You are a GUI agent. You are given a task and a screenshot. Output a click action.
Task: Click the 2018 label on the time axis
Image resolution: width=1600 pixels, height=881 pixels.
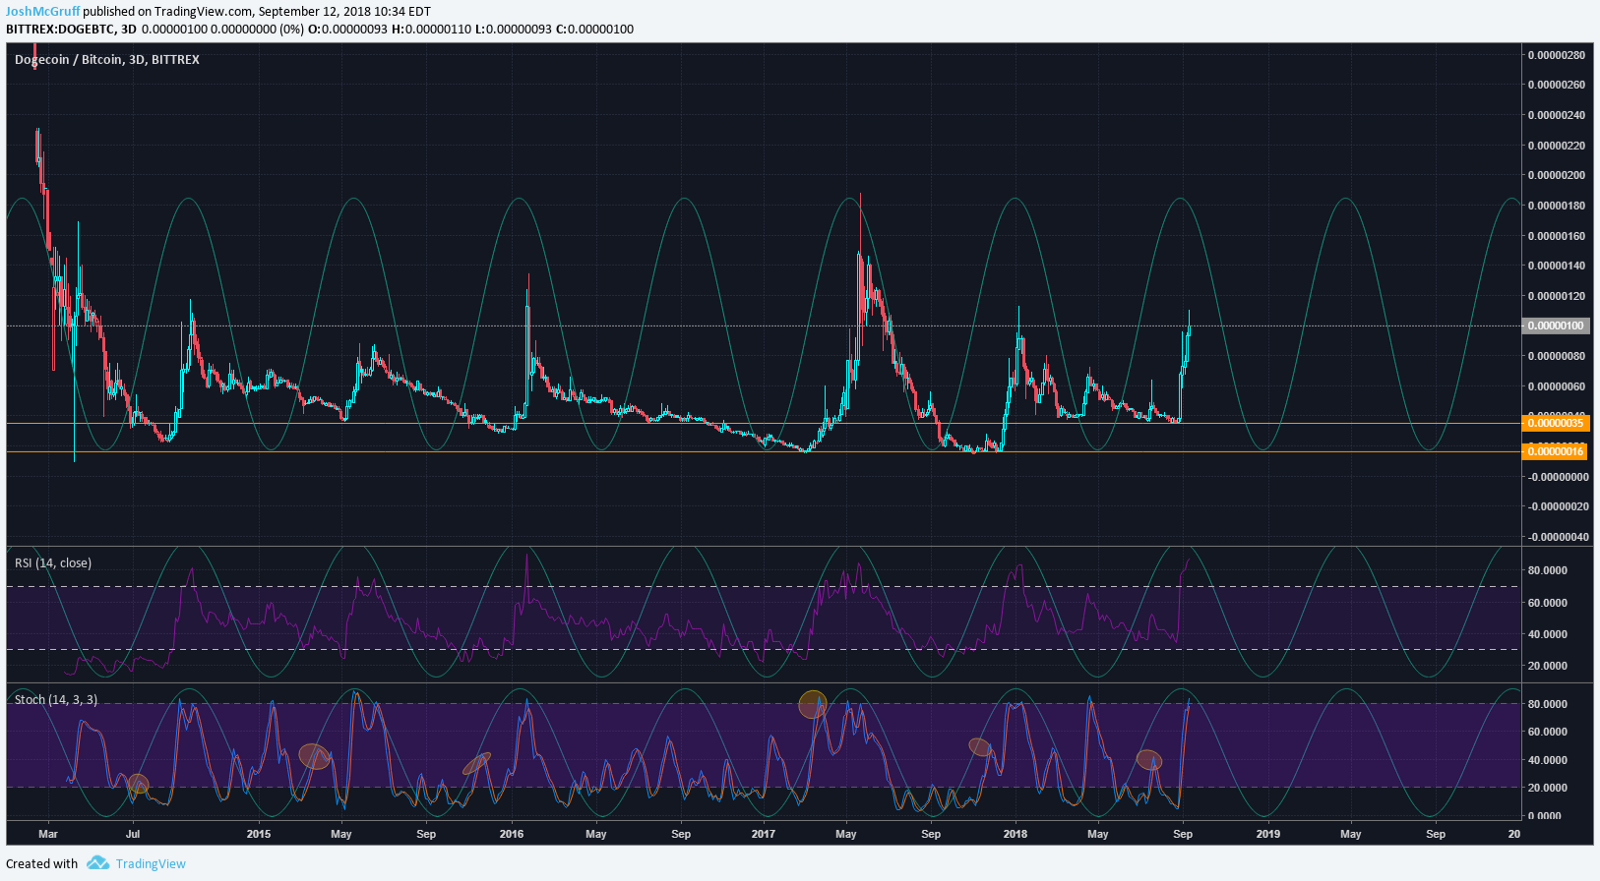(1015, 834)
